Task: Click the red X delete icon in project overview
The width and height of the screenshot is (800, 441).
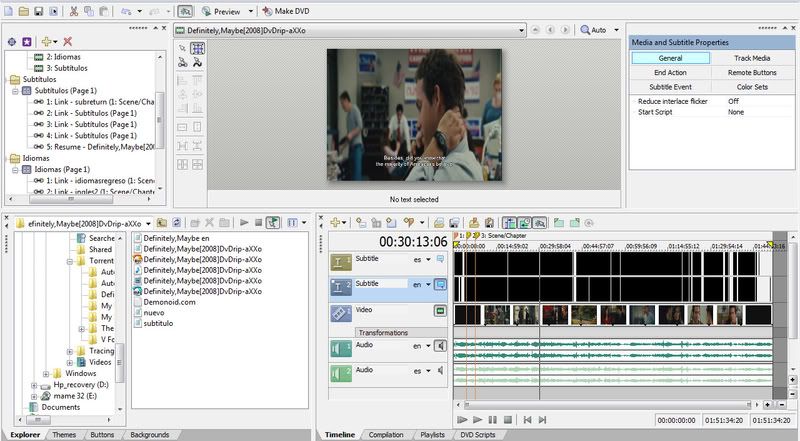Action: tap(67, 42)
